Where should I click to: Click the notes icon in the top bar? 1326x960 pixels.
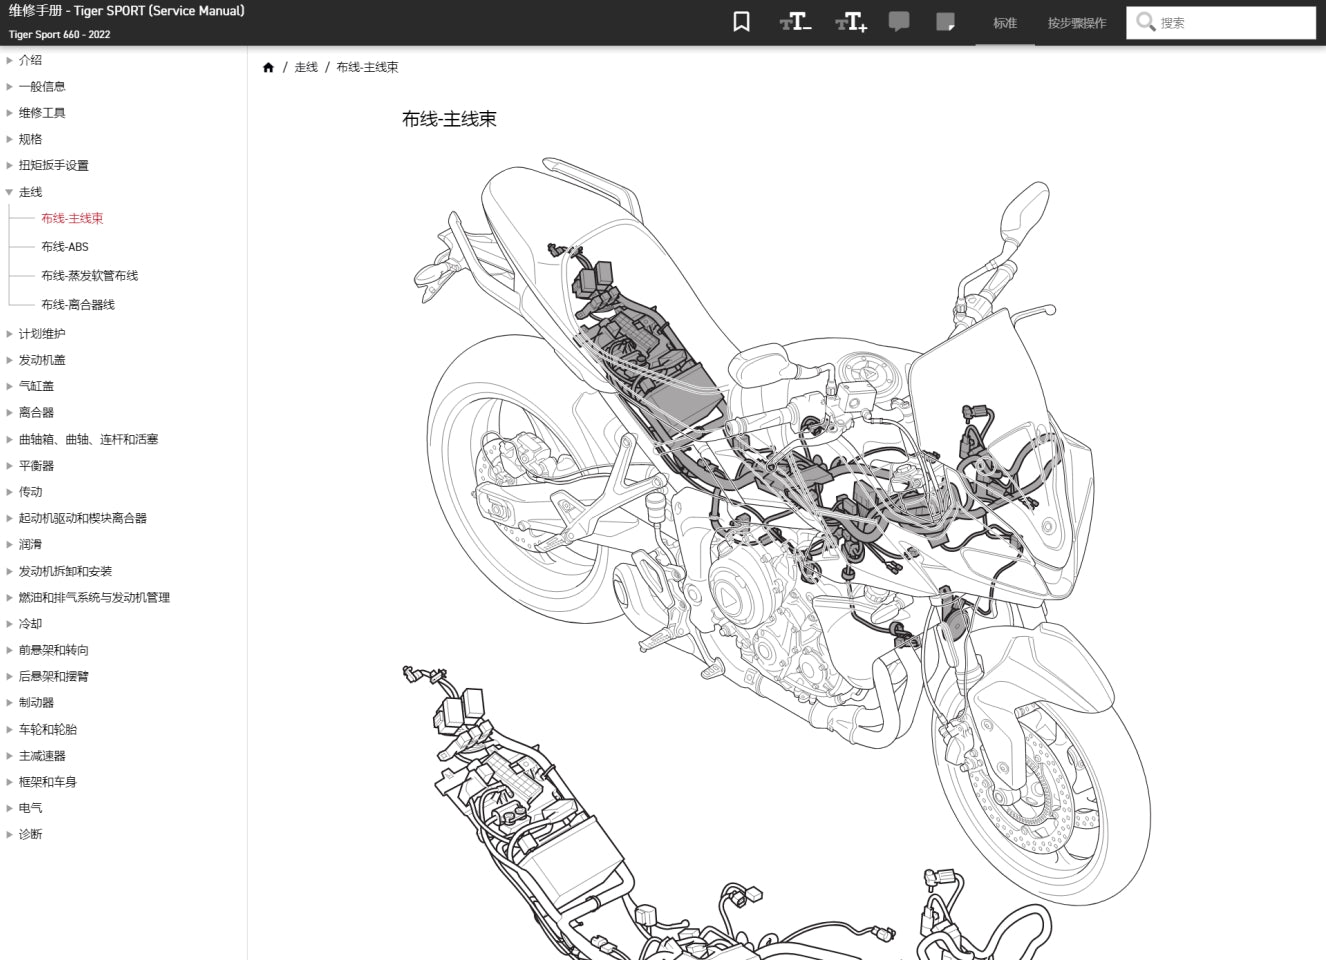point(946,22)
